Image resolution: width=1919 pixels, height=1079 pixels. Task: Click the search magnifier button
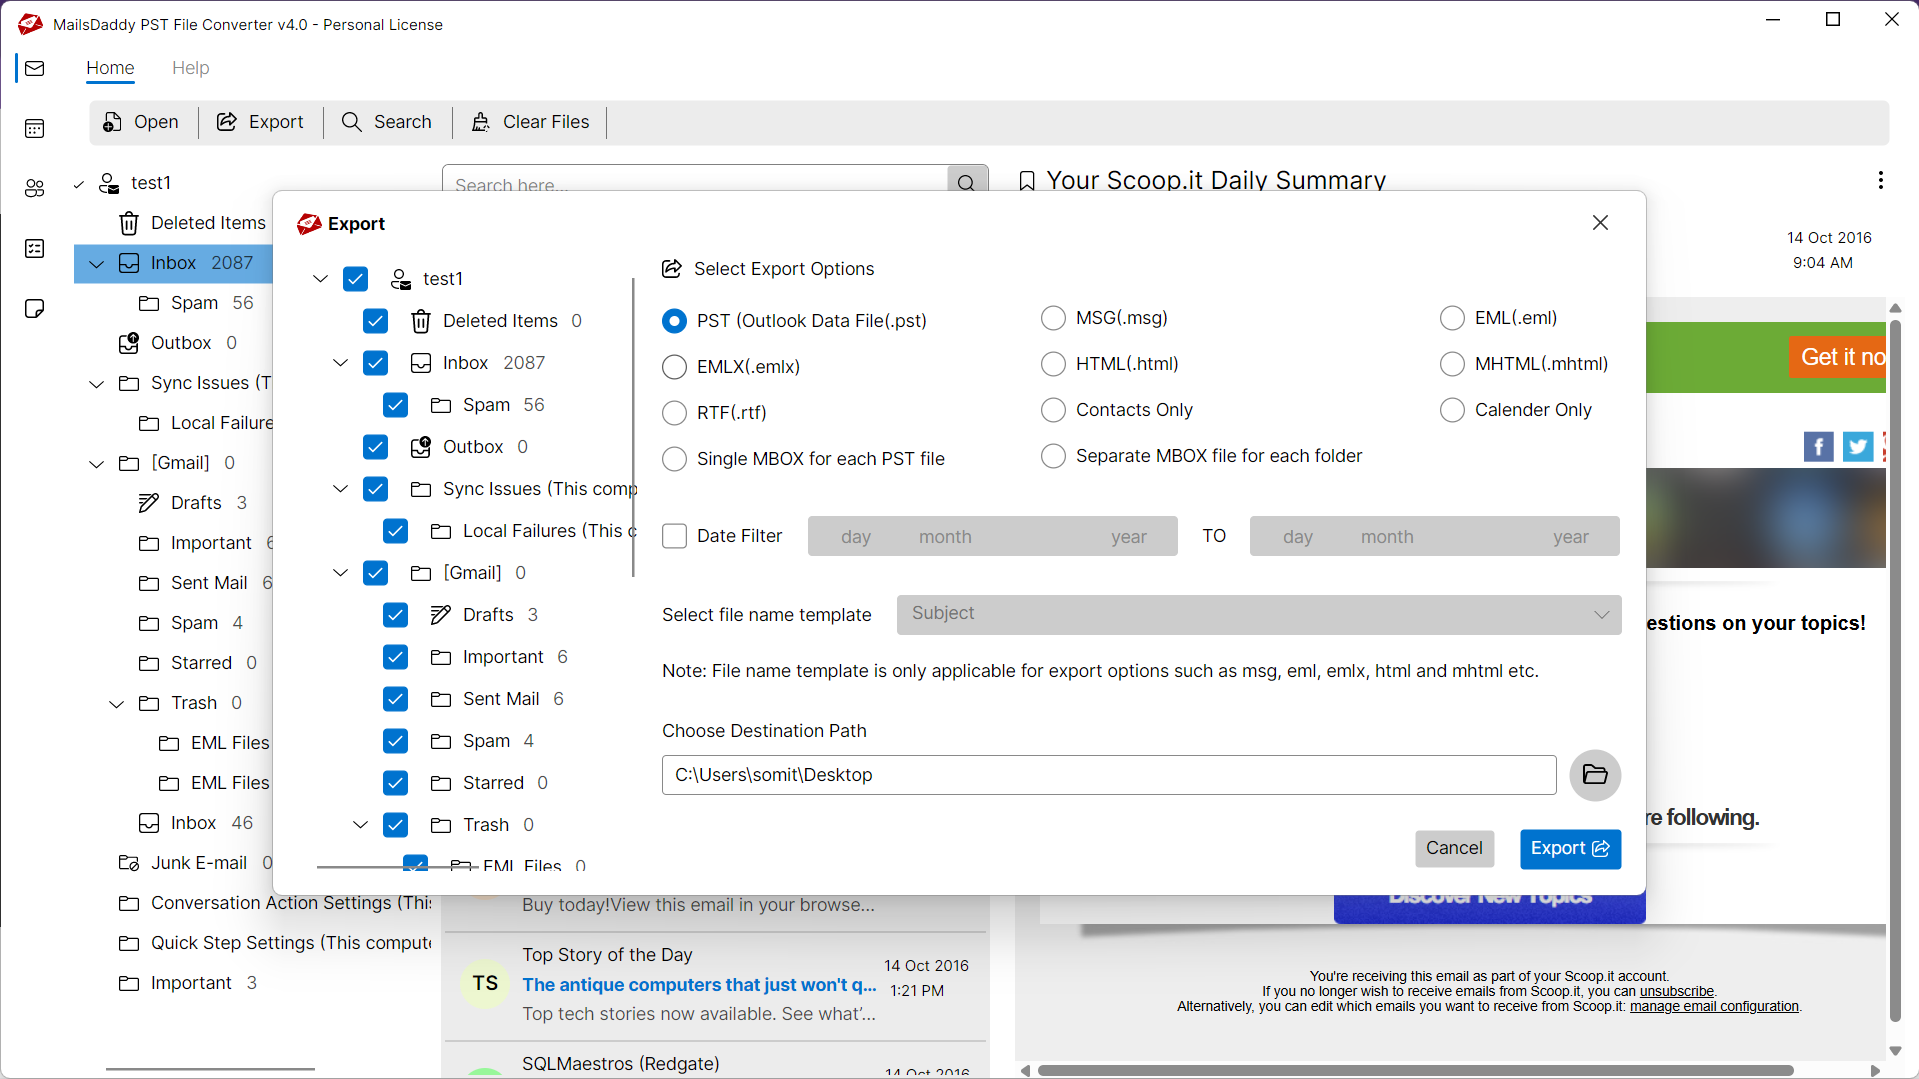966,183
